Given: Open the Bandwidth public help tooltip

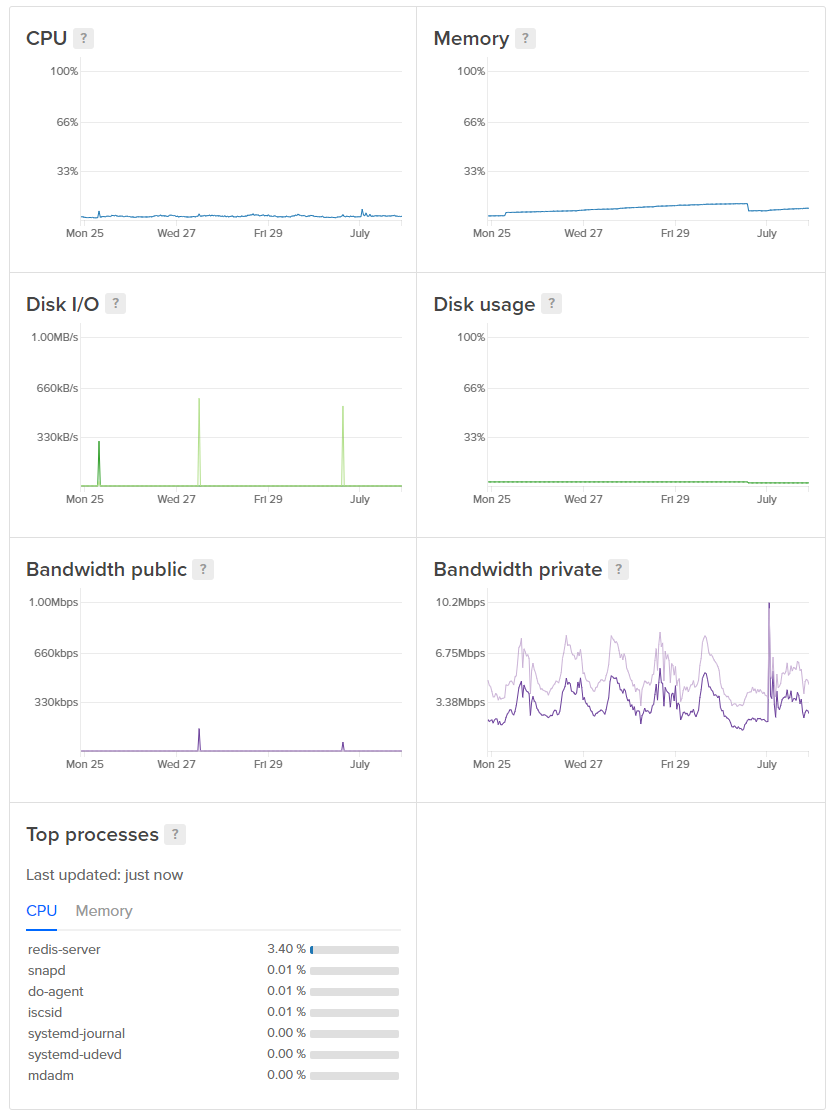Looking at the screenshot, I should [x=203, y=569].
